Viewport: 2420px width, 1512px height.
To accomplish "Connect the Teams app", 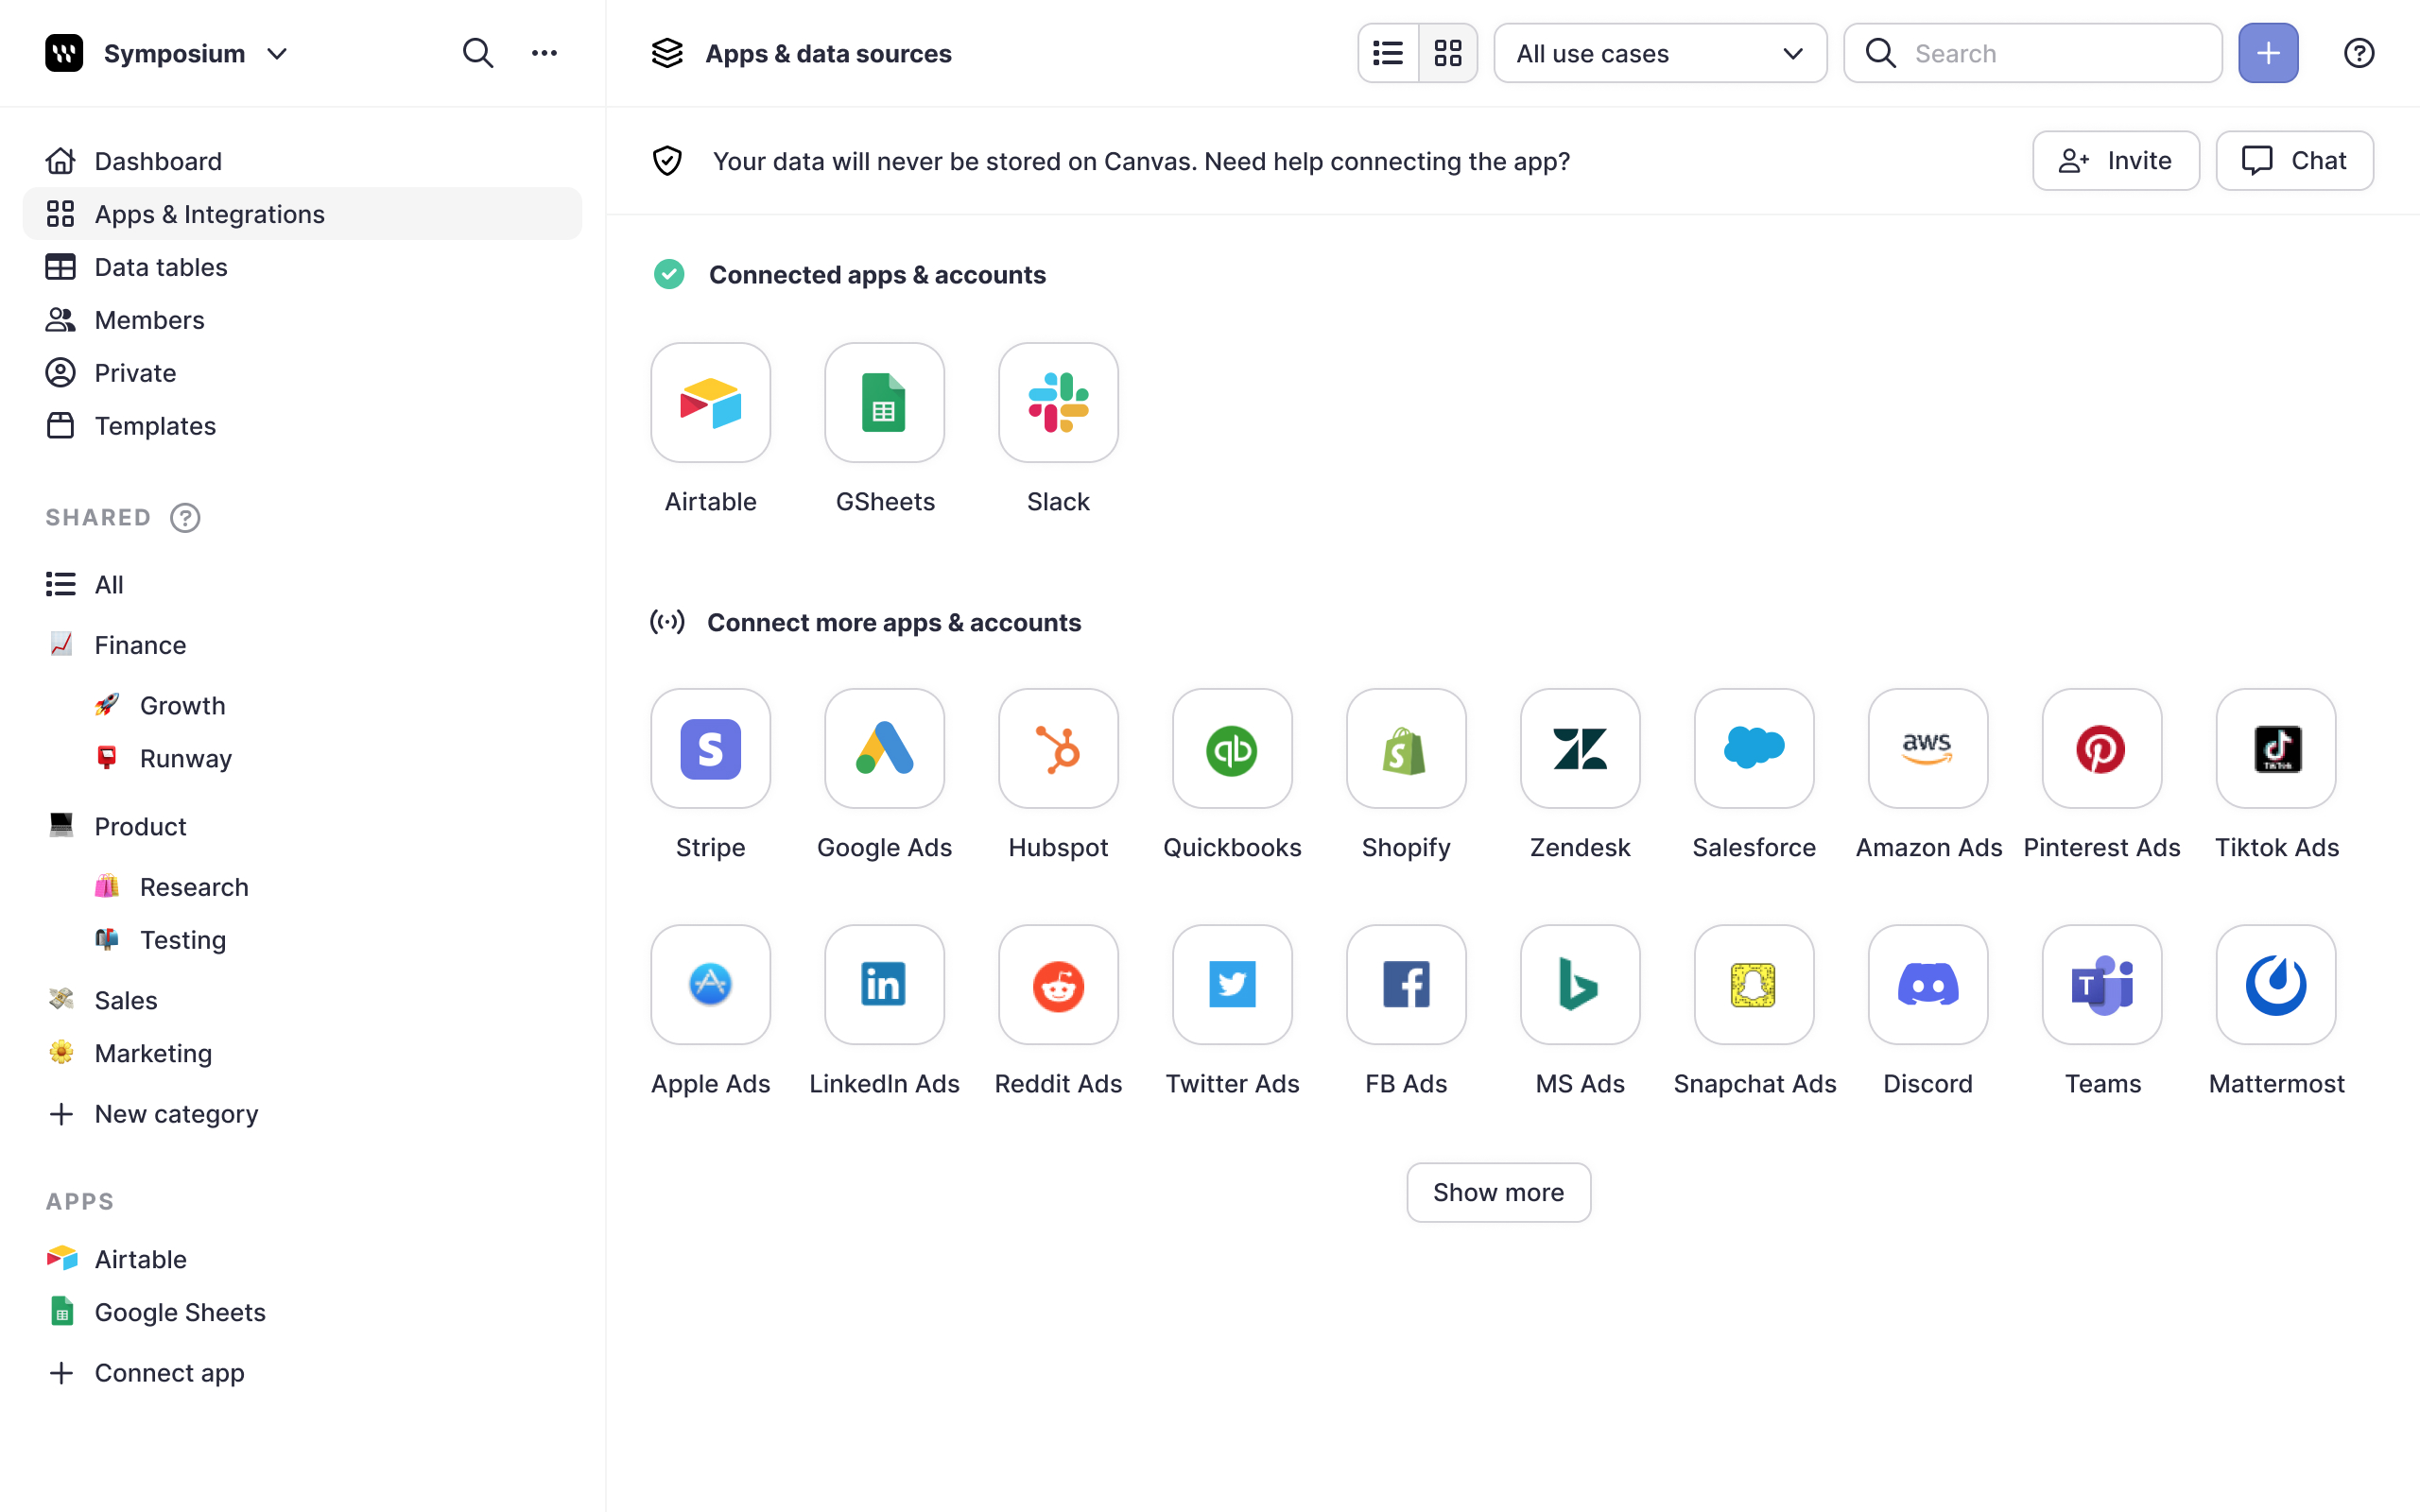I will (x=2102, y=984).
